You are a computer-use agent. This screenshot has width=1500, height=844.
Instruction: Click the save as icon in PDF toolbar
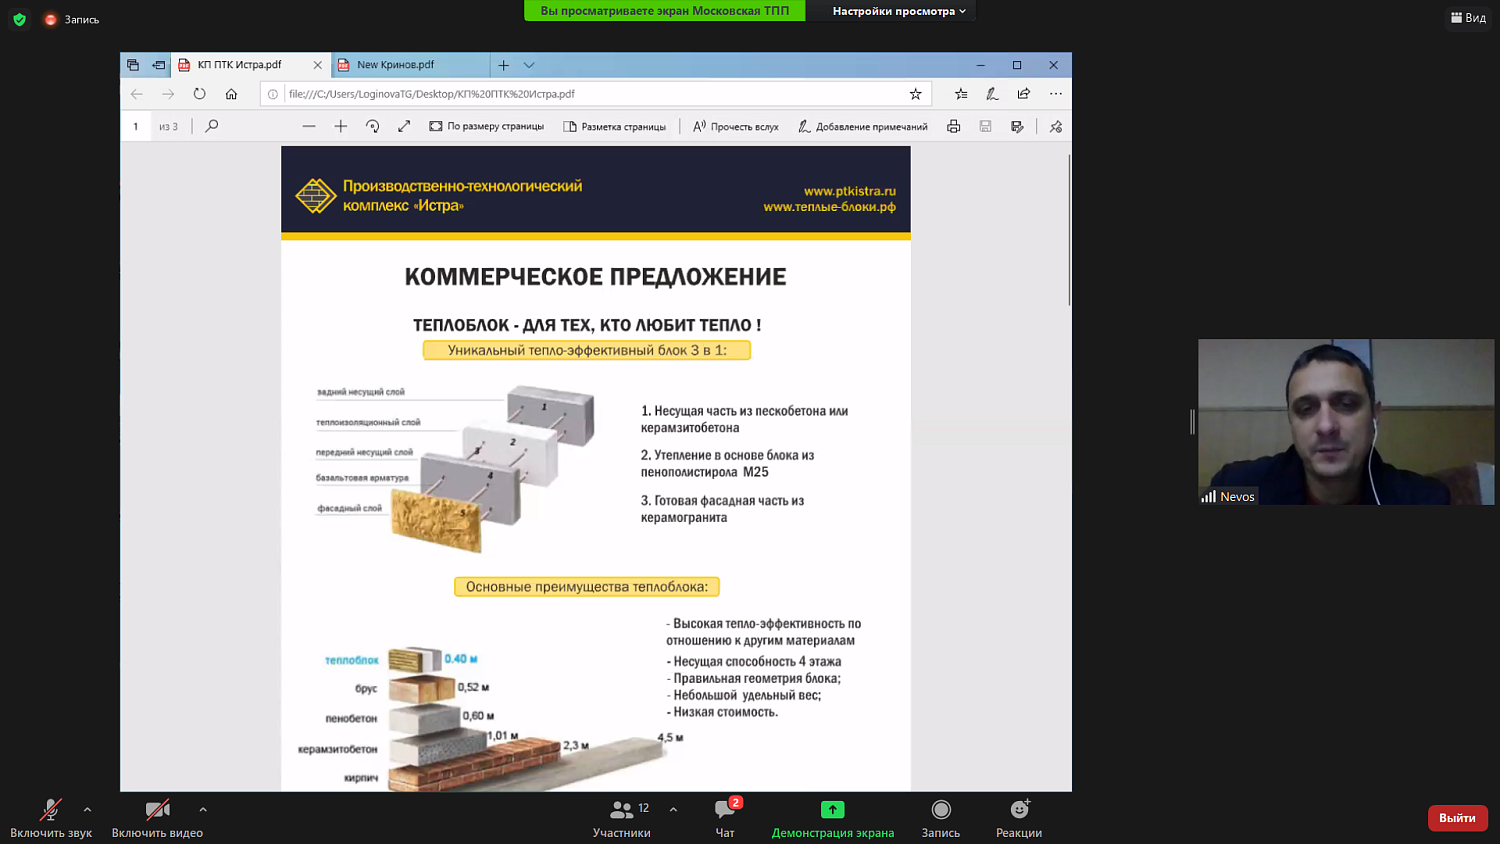tap(1017, 127)
